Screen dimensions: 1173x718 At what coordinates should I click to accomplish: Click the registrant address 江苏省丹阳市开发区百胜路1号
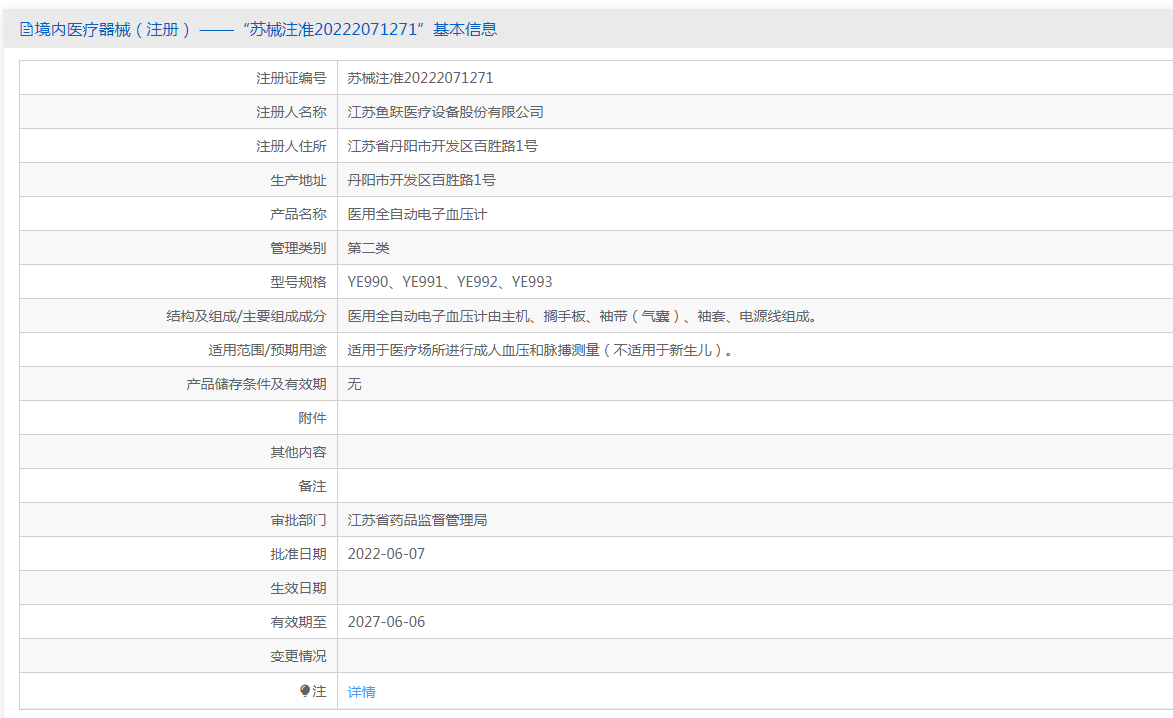coord(442,146)
